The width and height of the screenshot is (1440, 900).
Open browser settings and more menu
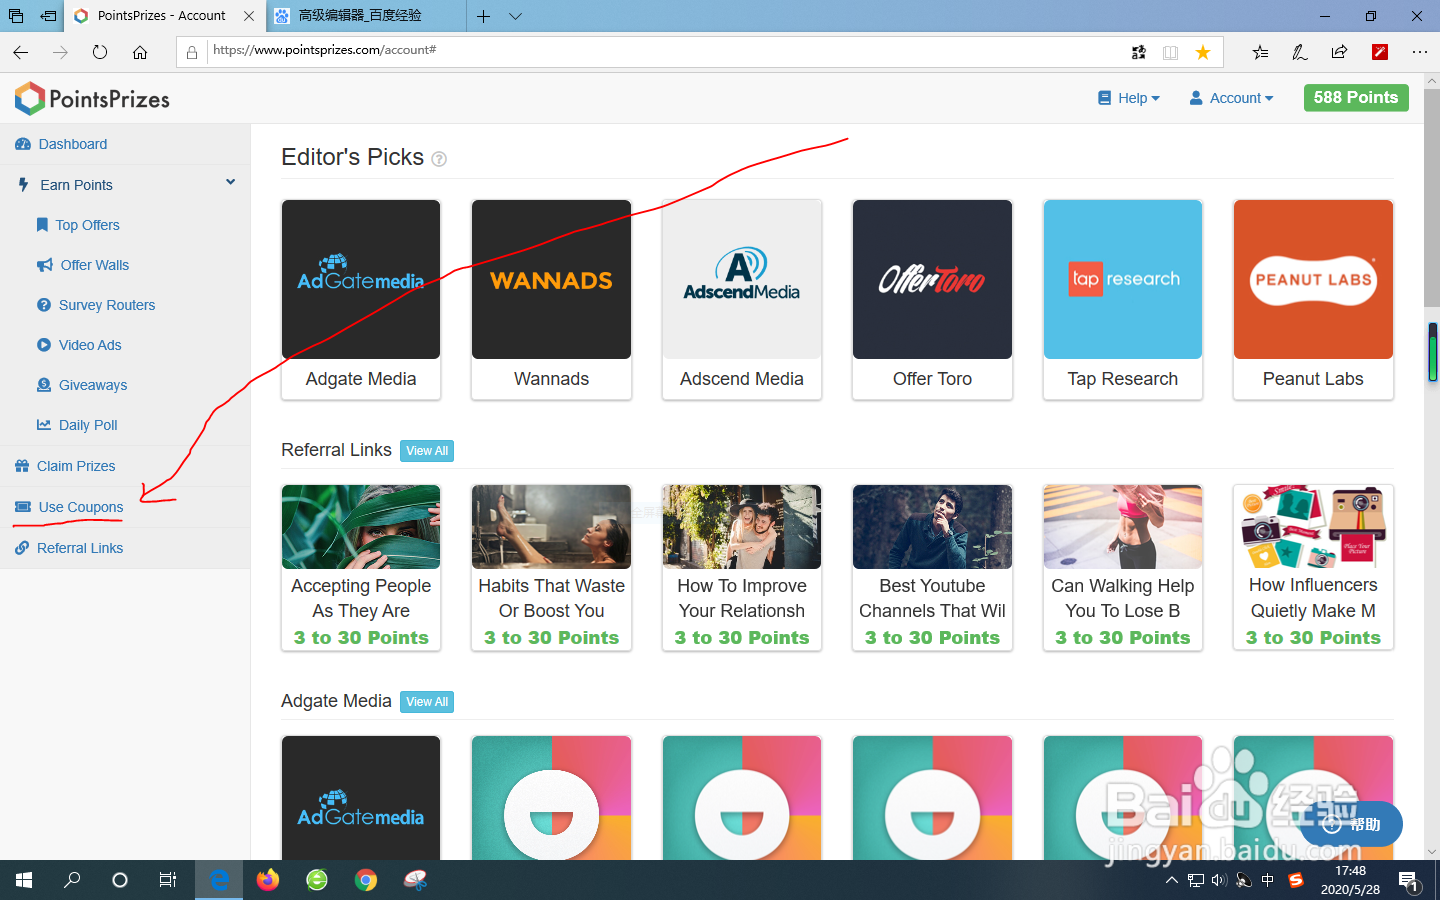[x=1419, y=52]
